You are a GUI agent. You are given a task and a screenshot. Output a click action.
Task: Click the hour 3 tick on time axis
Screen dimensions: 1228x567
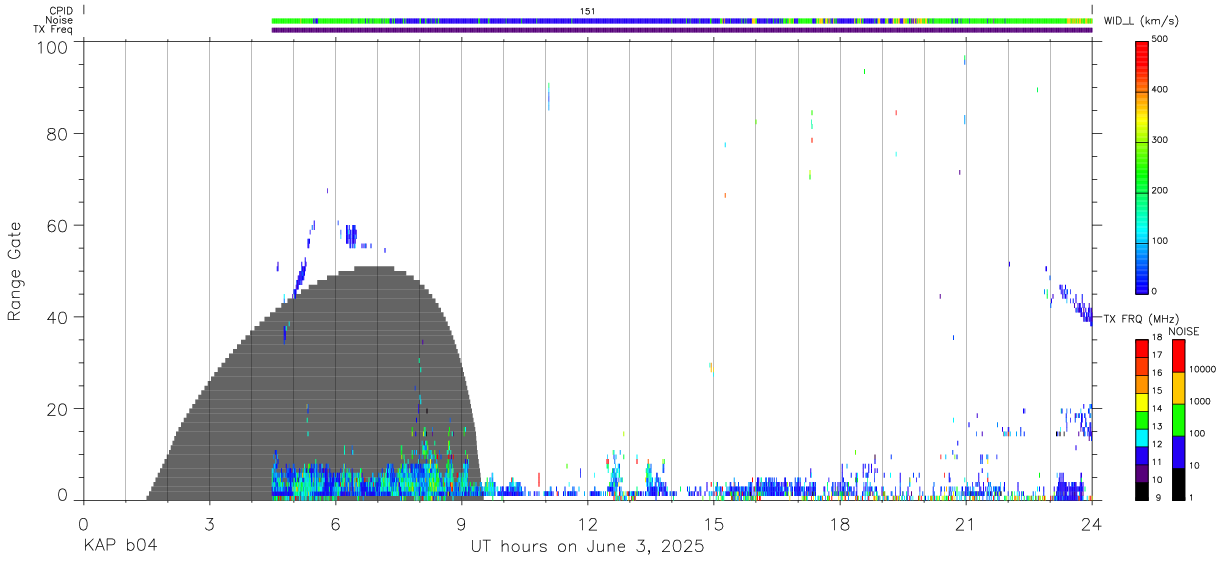209,524
